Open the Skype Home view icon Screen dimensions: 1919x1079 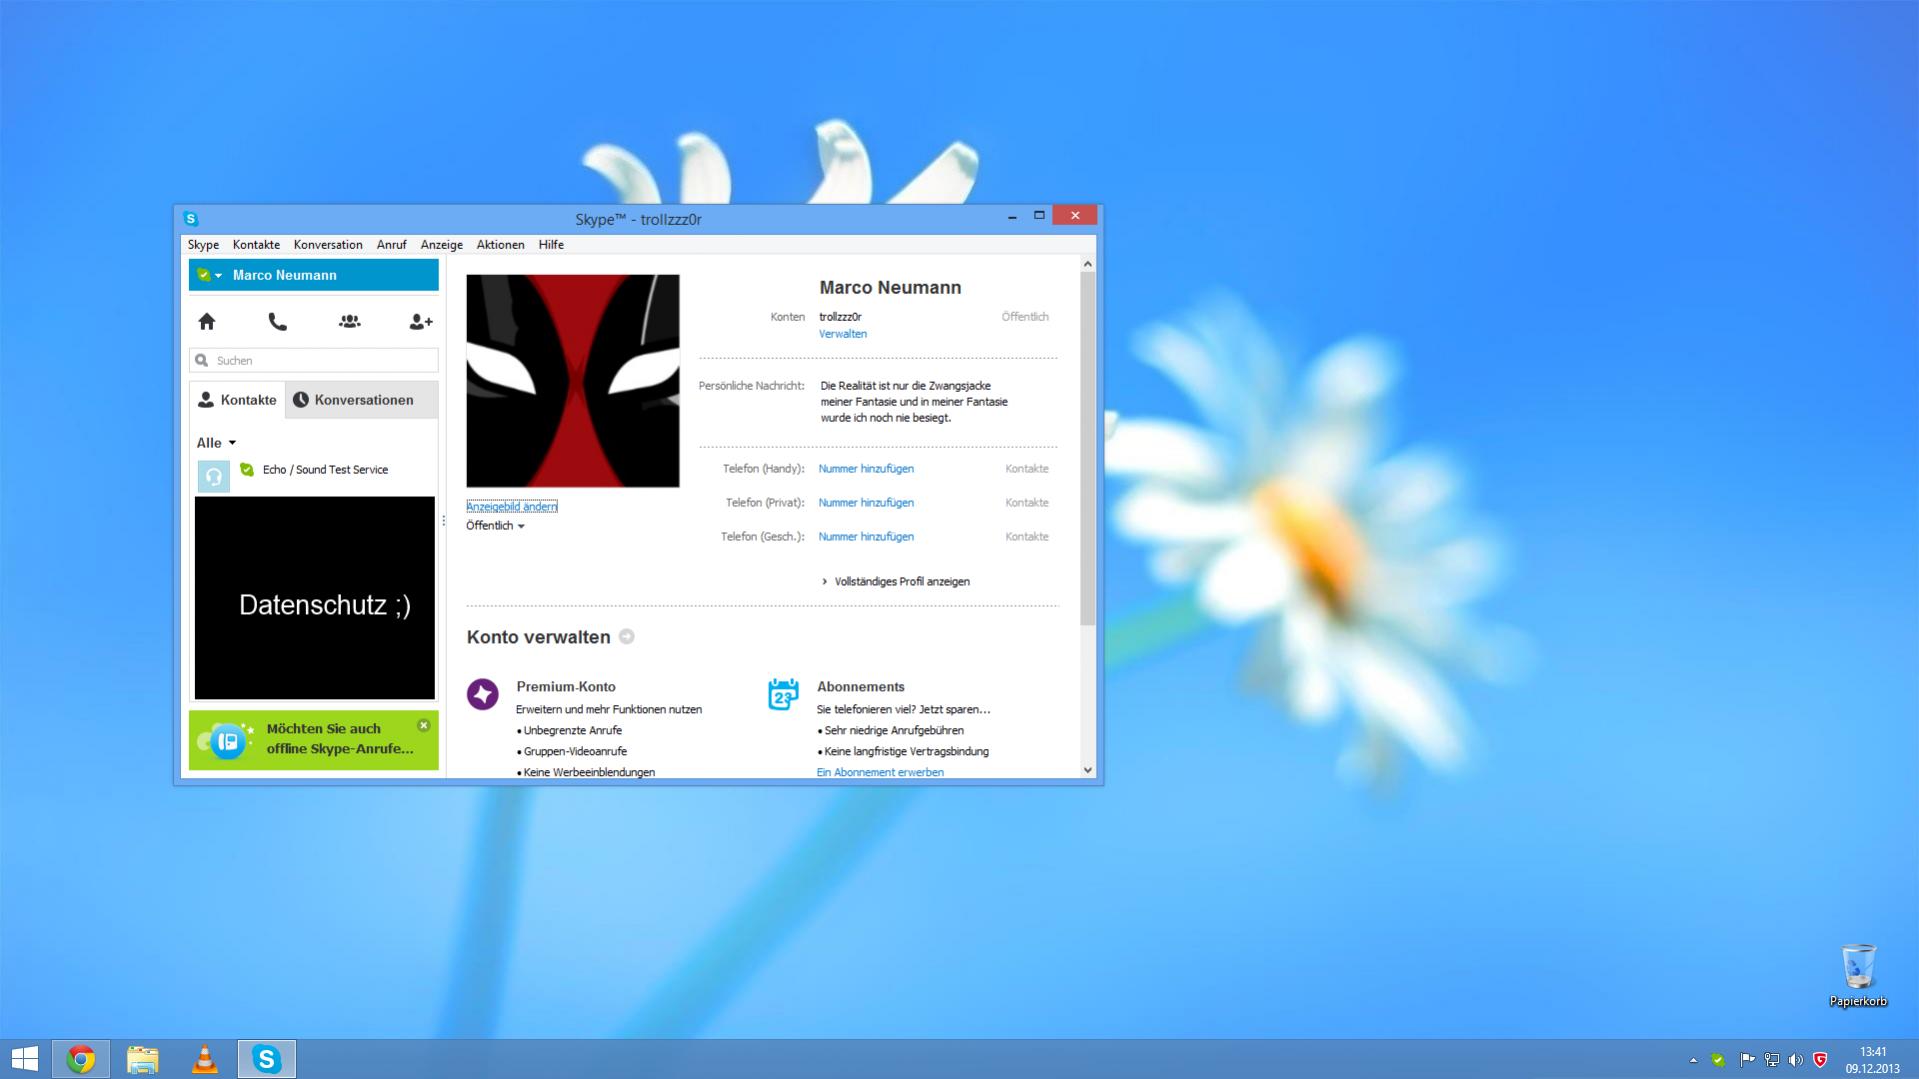point(207,321)
